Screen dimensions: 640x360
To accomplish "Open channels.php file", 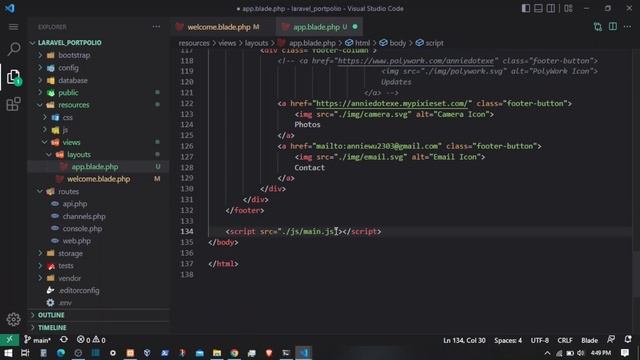I will [84, 216].
